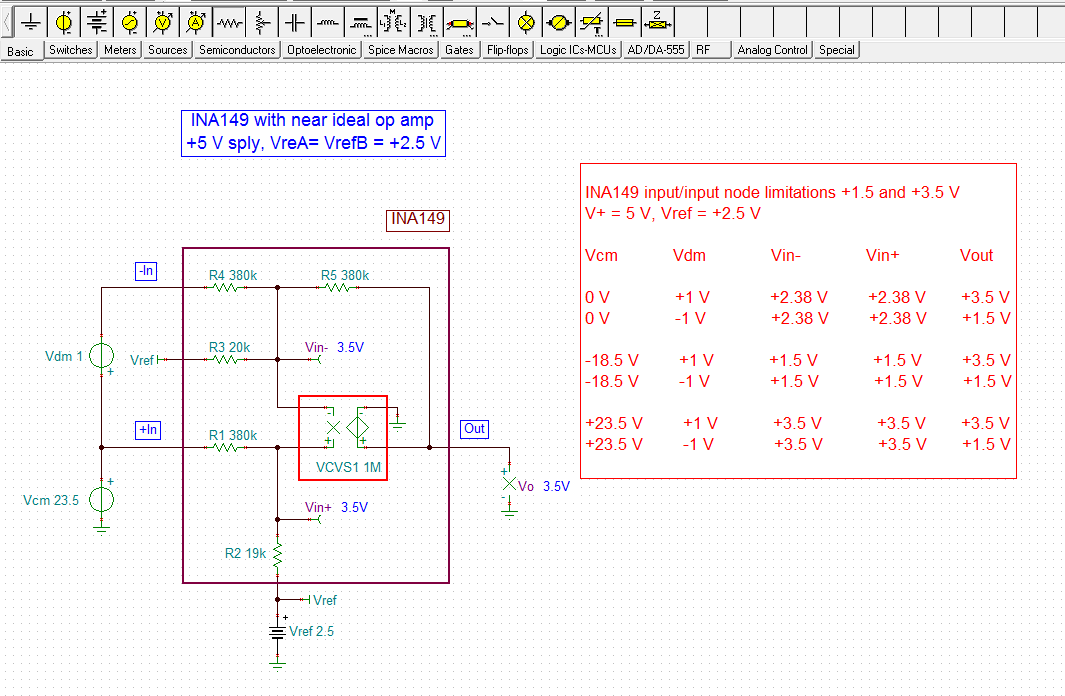Viewport: 1065px width, 696px height.
Task: Select the impedance Z component icon
Action: click(x=658, y=22)
